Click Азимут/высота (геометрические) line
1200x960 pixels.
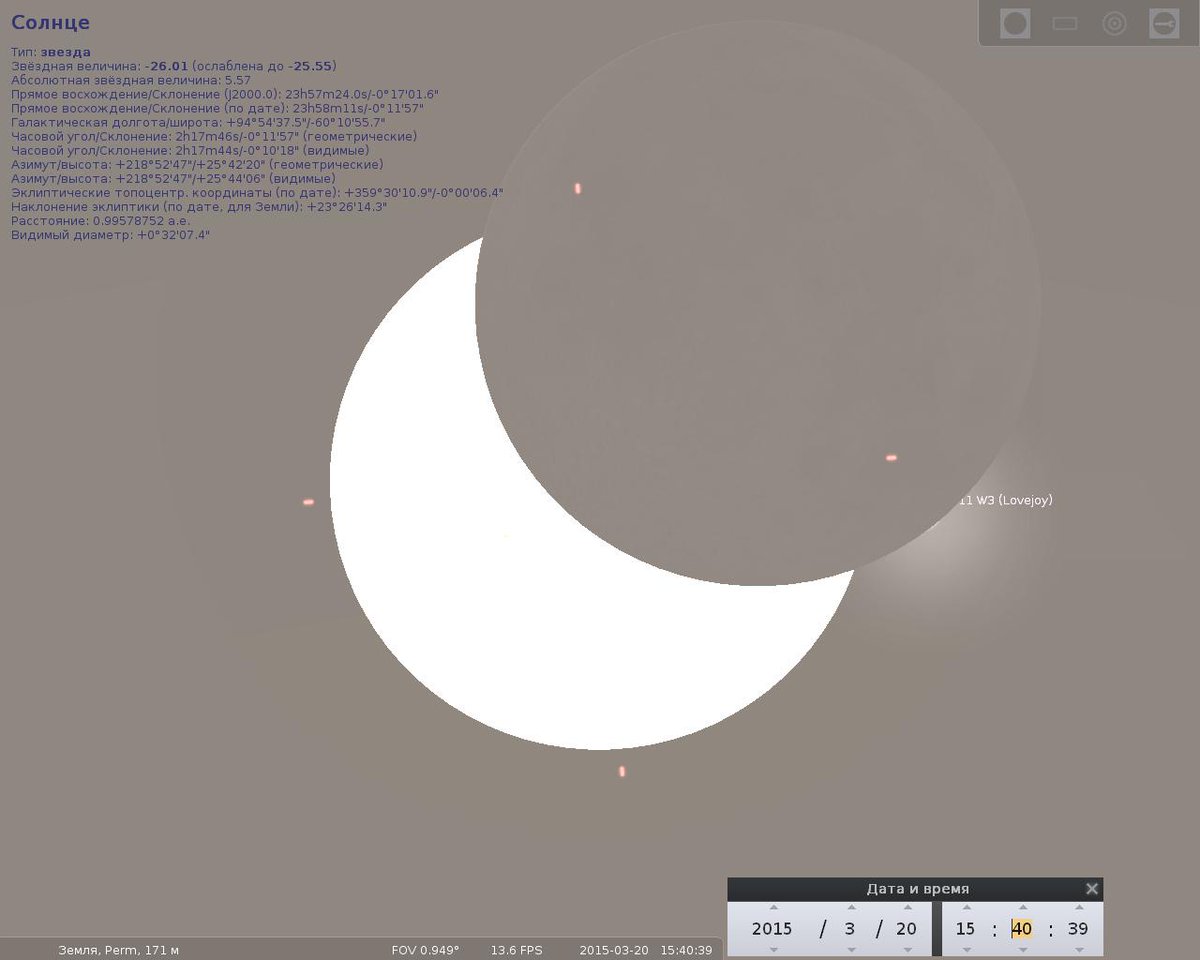click(x=197, y=164)
